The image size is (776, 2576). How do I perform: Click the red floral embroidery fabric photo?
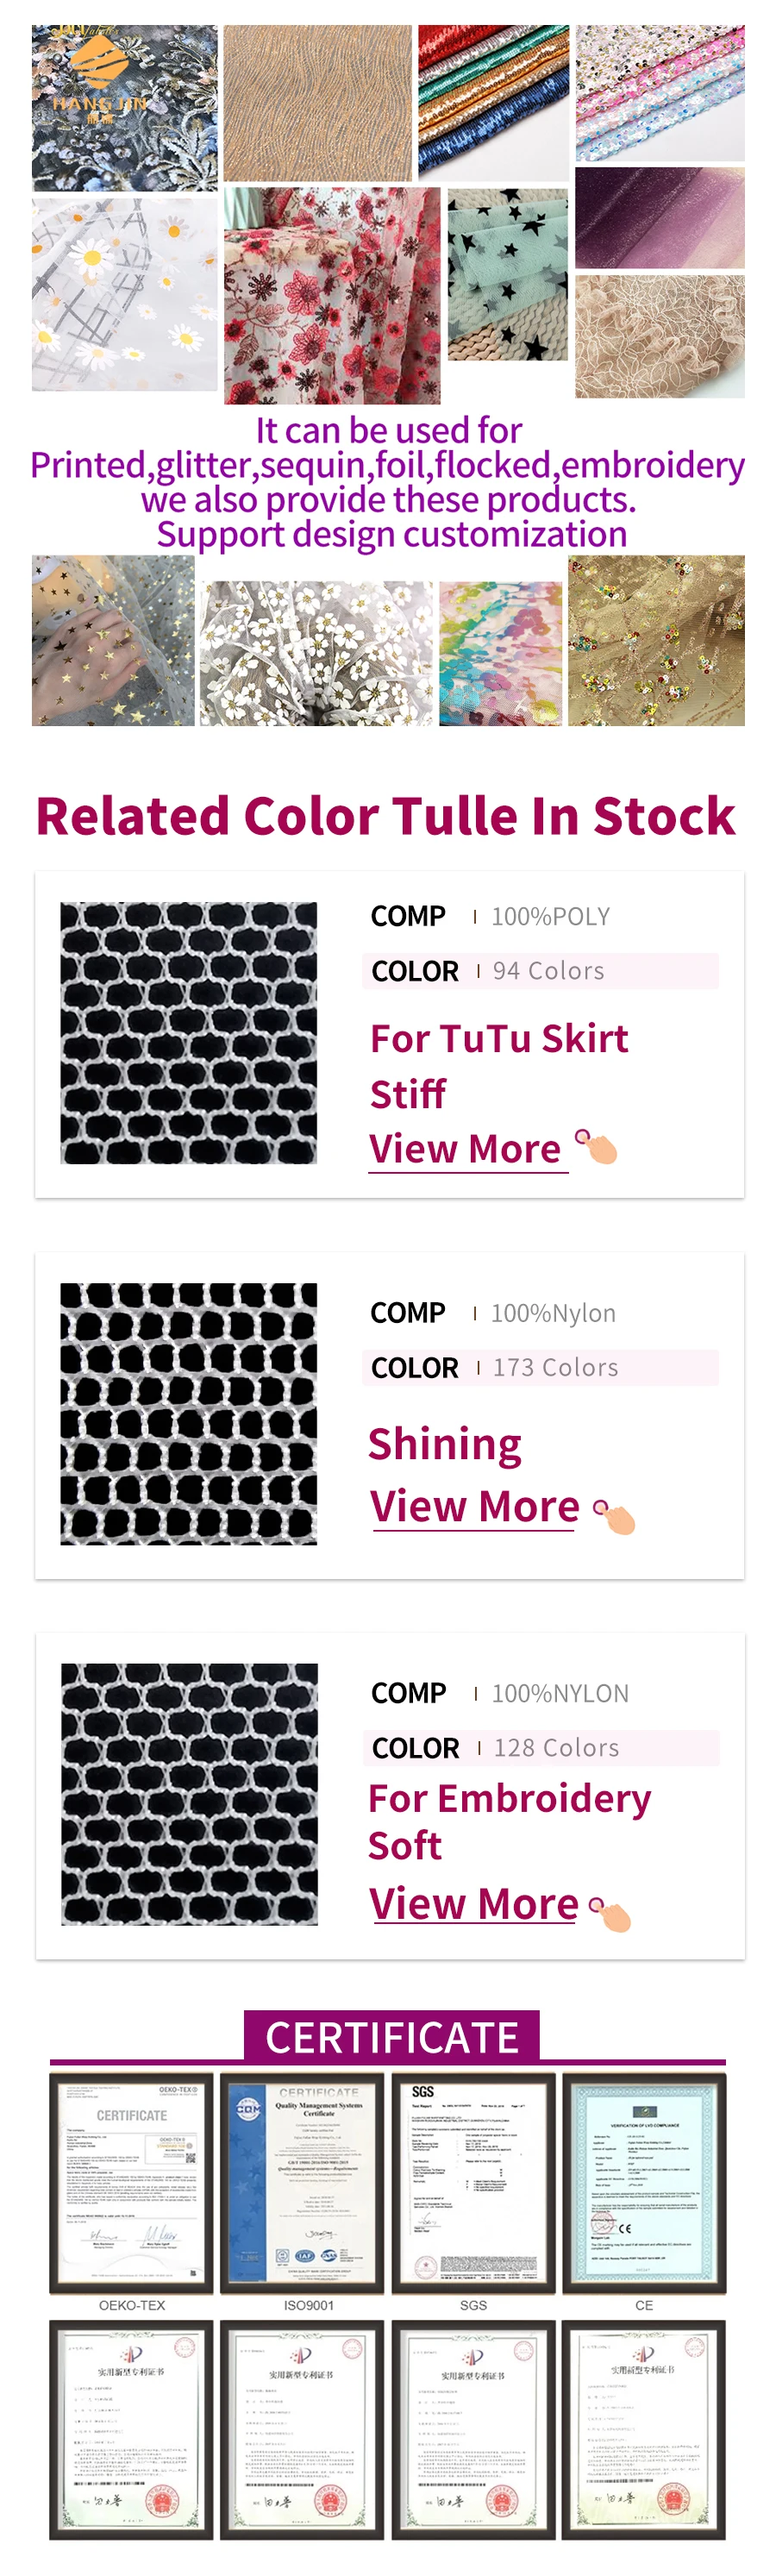(x=332, y=296)
